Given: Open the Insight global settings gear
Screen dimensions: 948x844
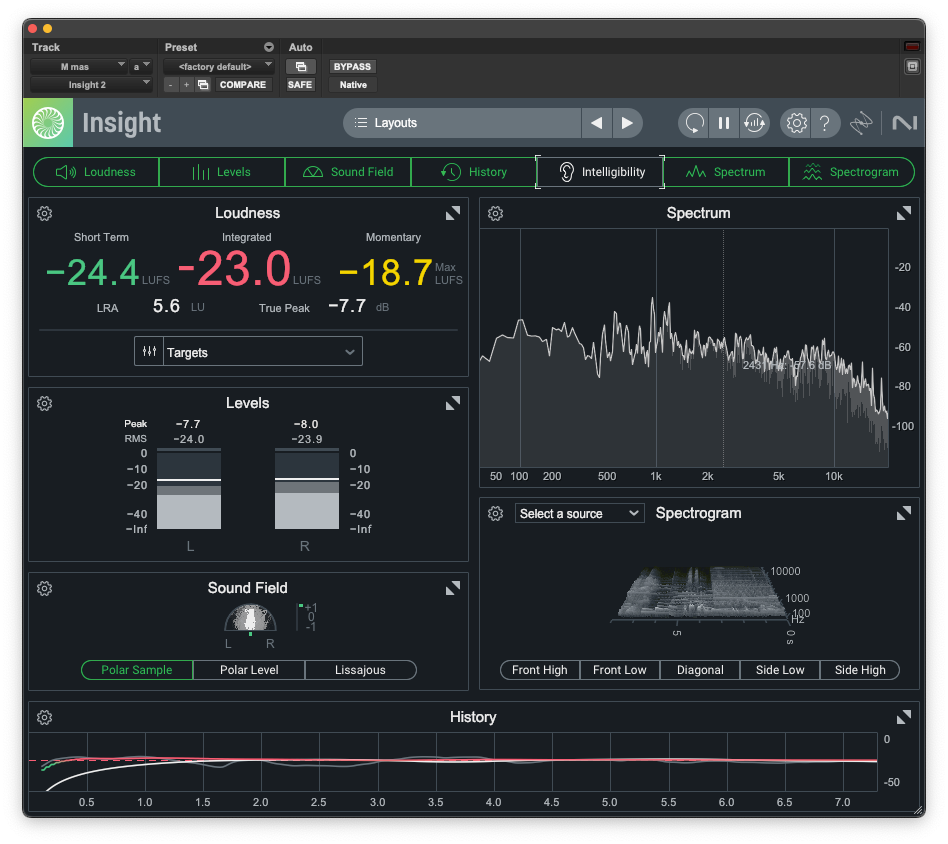Looking at the screenshot, I should (x=796, y=123).
